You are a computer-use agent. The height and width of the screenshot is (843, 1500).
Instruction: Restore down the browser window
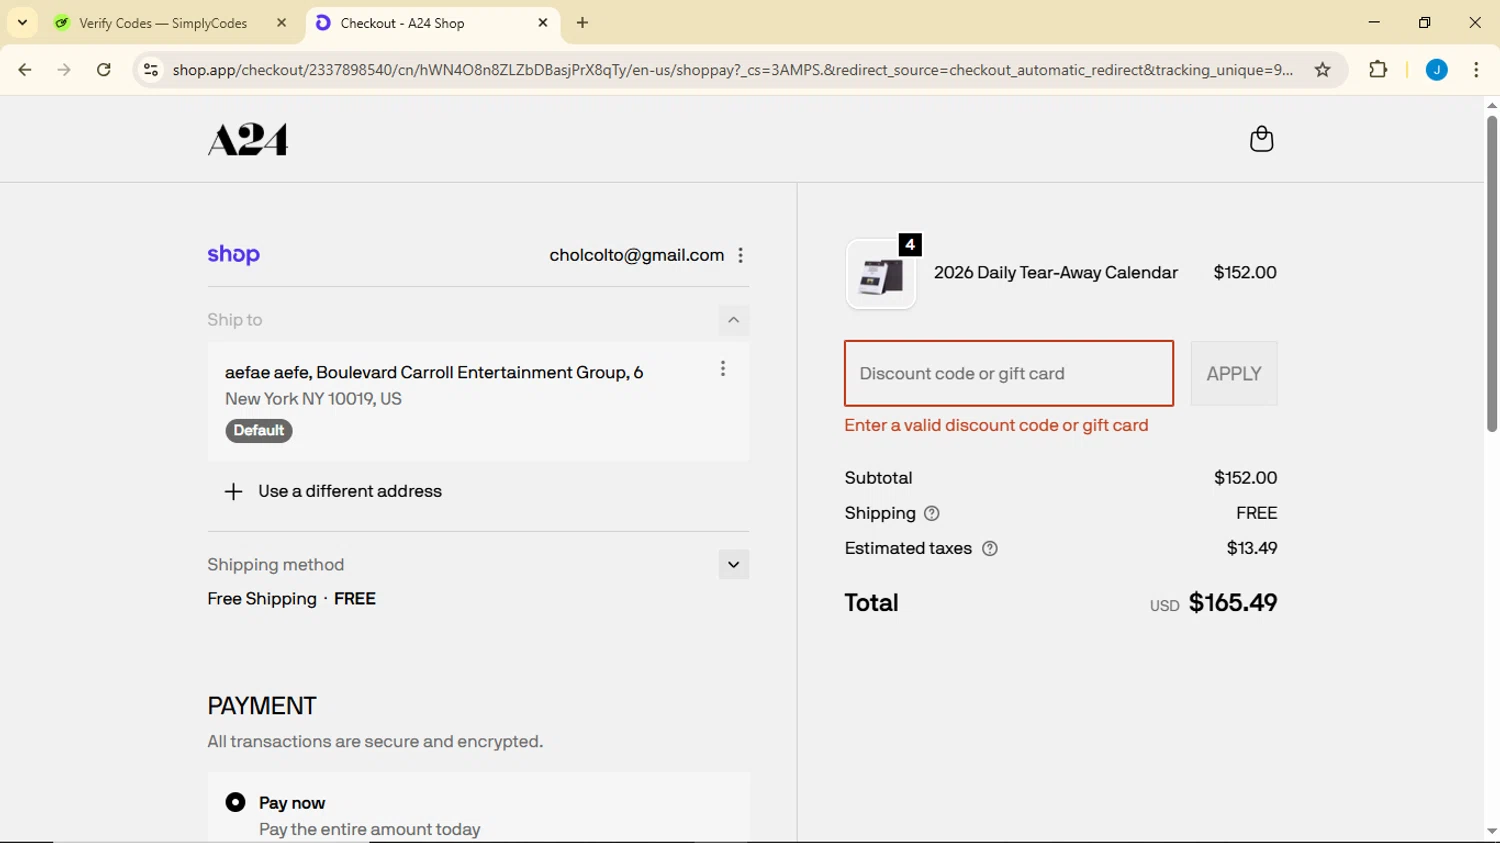click(x=1425, y=22)
